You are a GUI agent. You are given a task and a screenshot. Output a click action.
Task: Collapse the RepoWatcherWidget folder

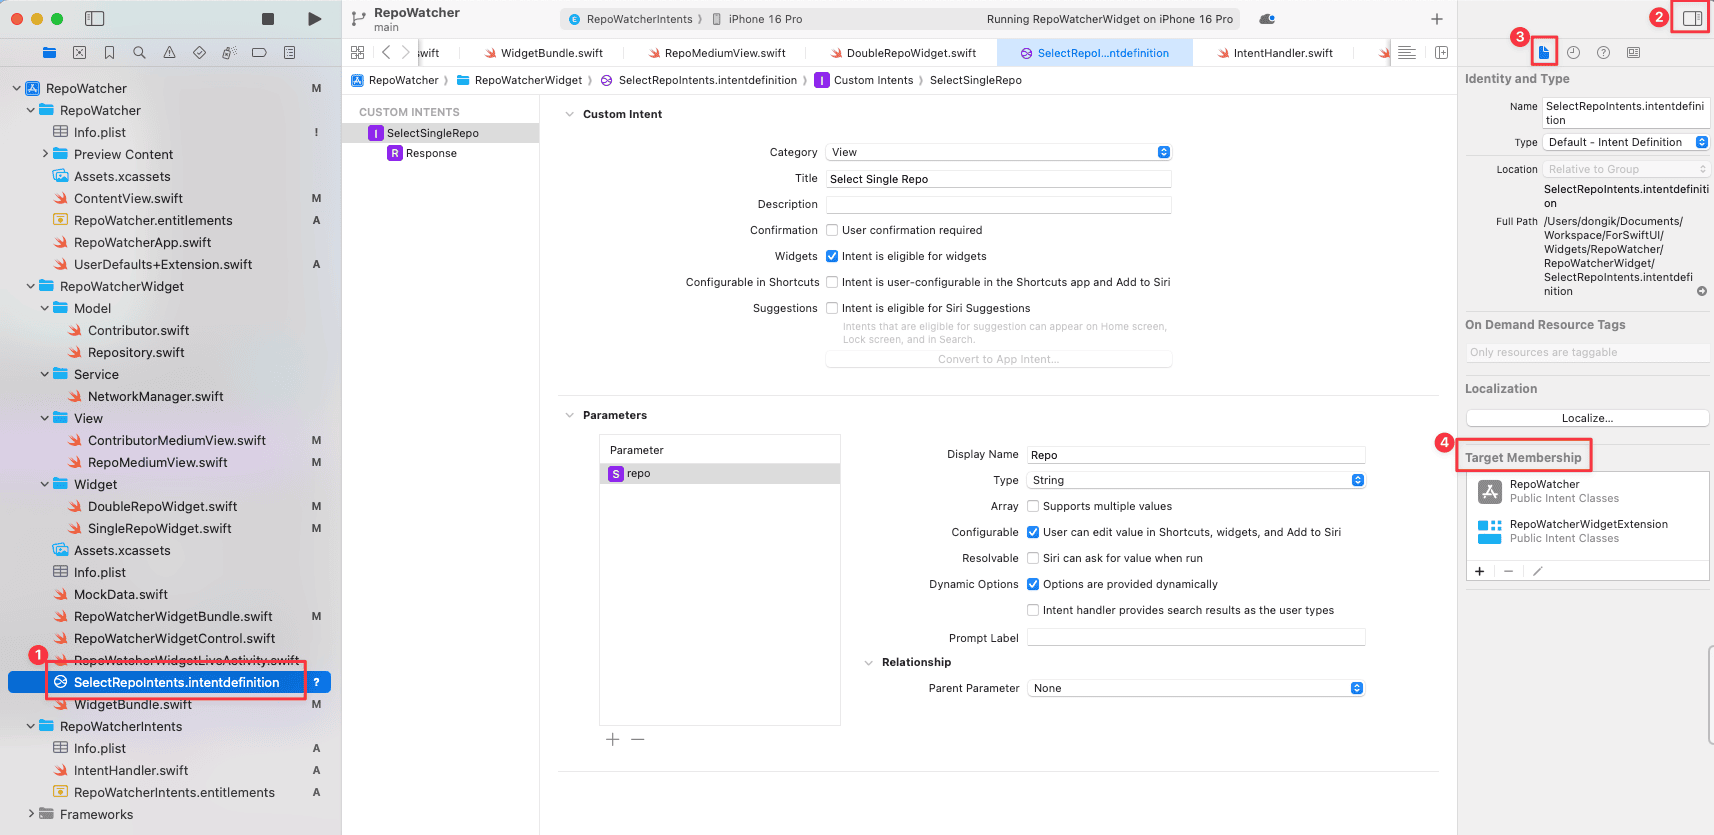(x=31, y=286)
